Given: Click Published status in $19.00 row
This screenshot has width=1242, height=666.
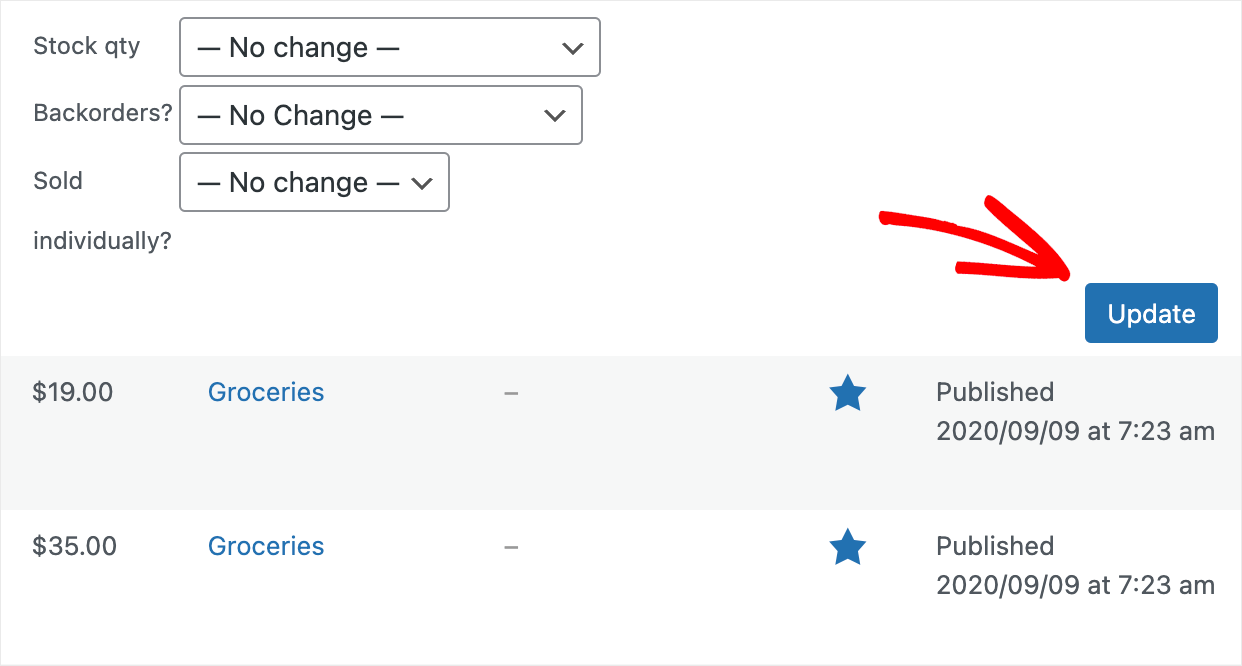Looking at the screenshot, I should pyautogui.click(x=995, y=392).
